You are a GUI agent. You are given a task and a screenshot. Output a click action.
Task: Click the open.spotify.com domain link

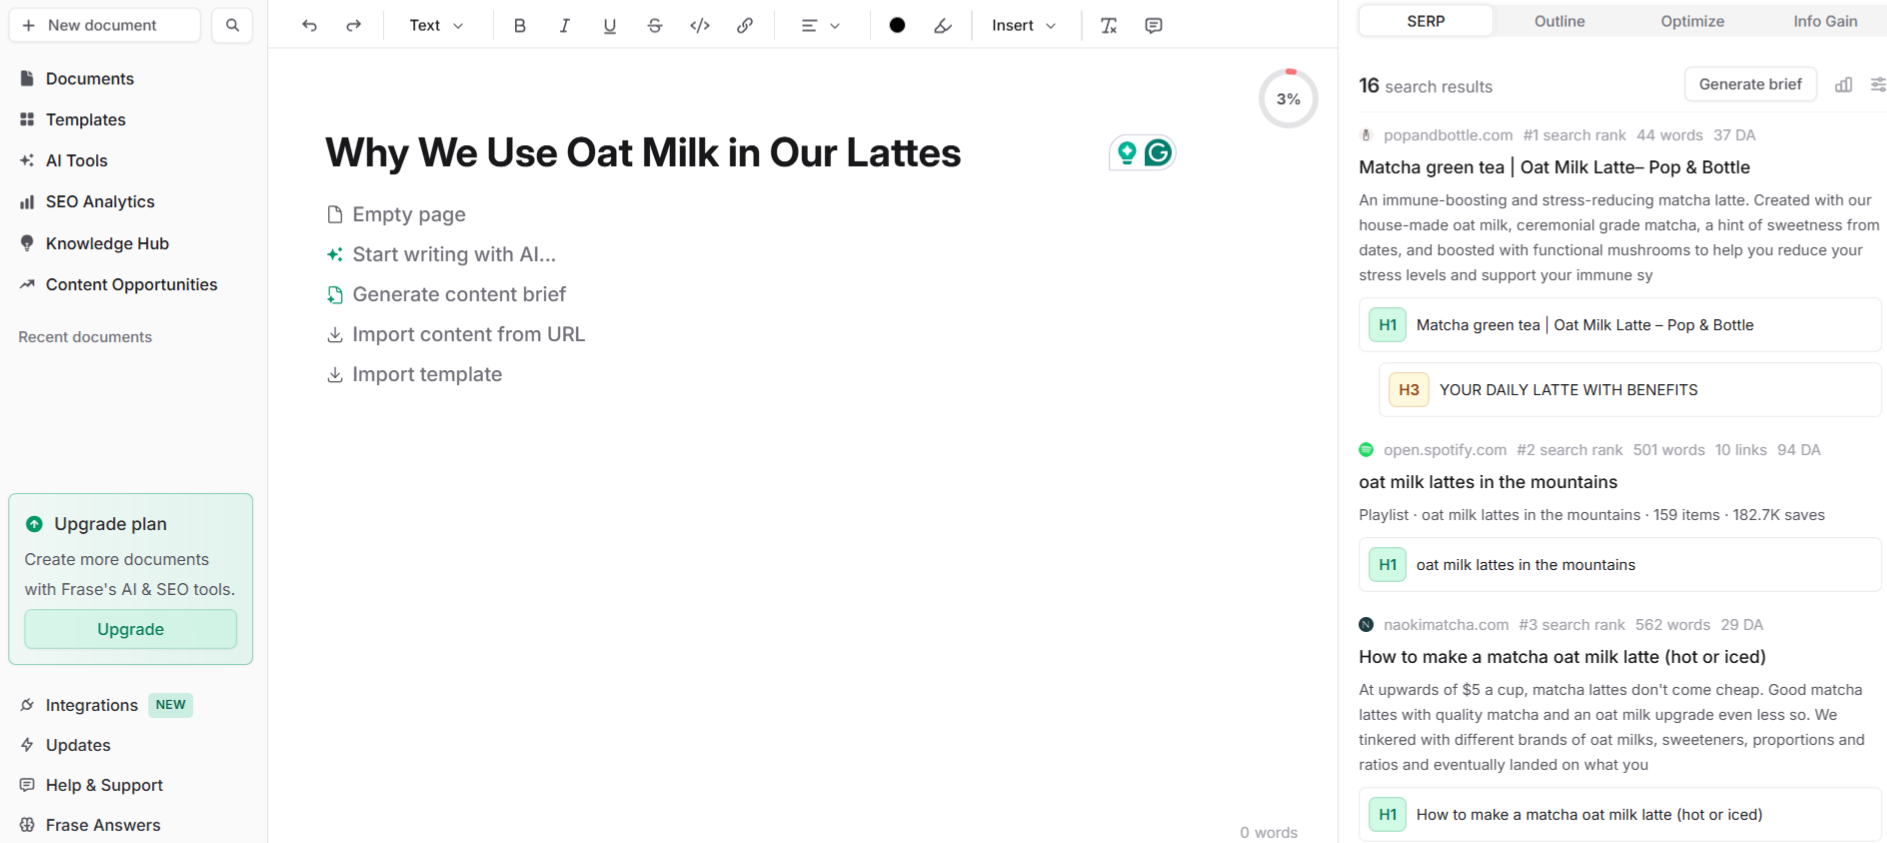pos(1445,450)
